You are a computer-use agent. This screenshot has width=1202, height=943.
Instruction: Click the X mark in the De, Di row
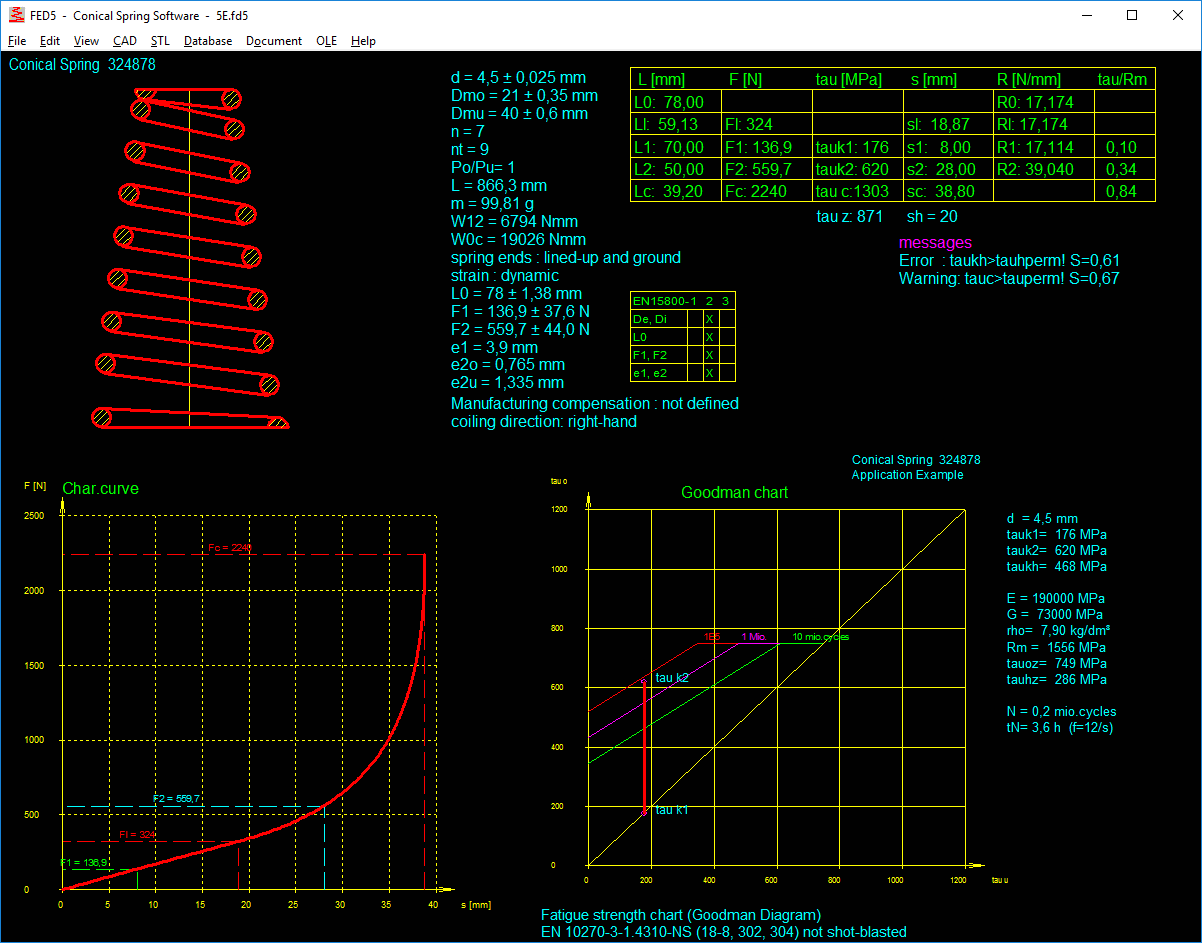(709, 319)
